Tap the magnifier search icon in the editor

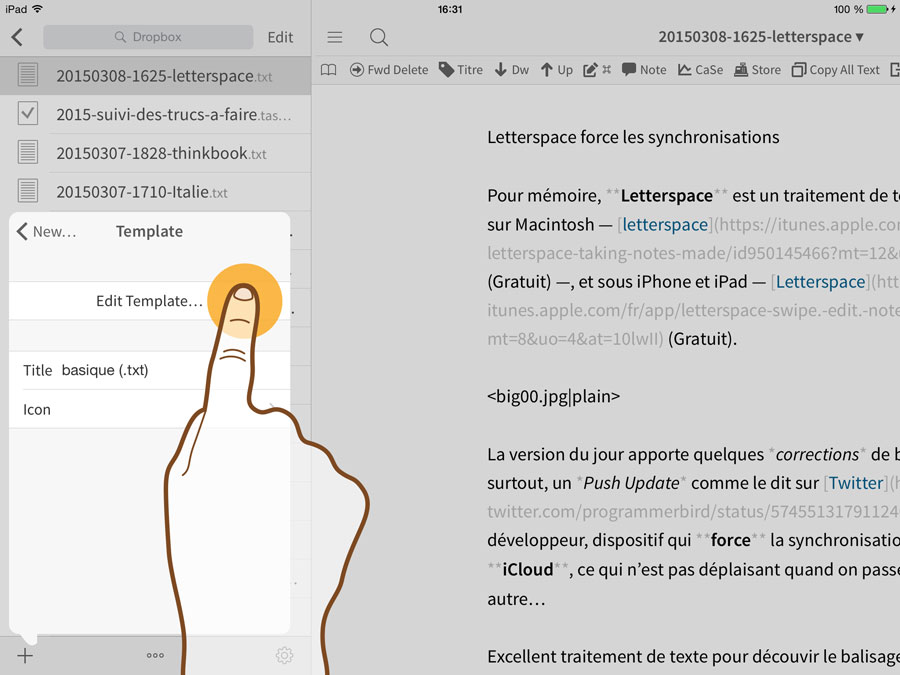click(379, 37)
